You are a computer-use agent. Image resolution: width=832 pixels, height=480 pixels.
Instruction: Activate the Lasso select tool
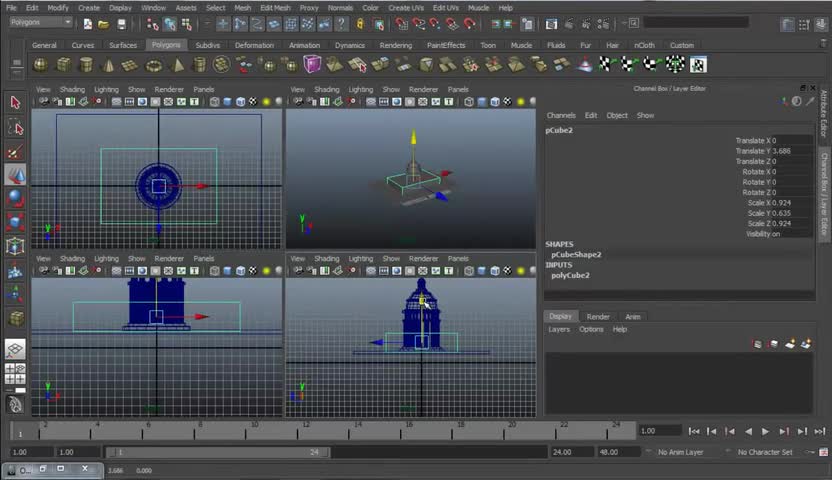coord(15,127)
